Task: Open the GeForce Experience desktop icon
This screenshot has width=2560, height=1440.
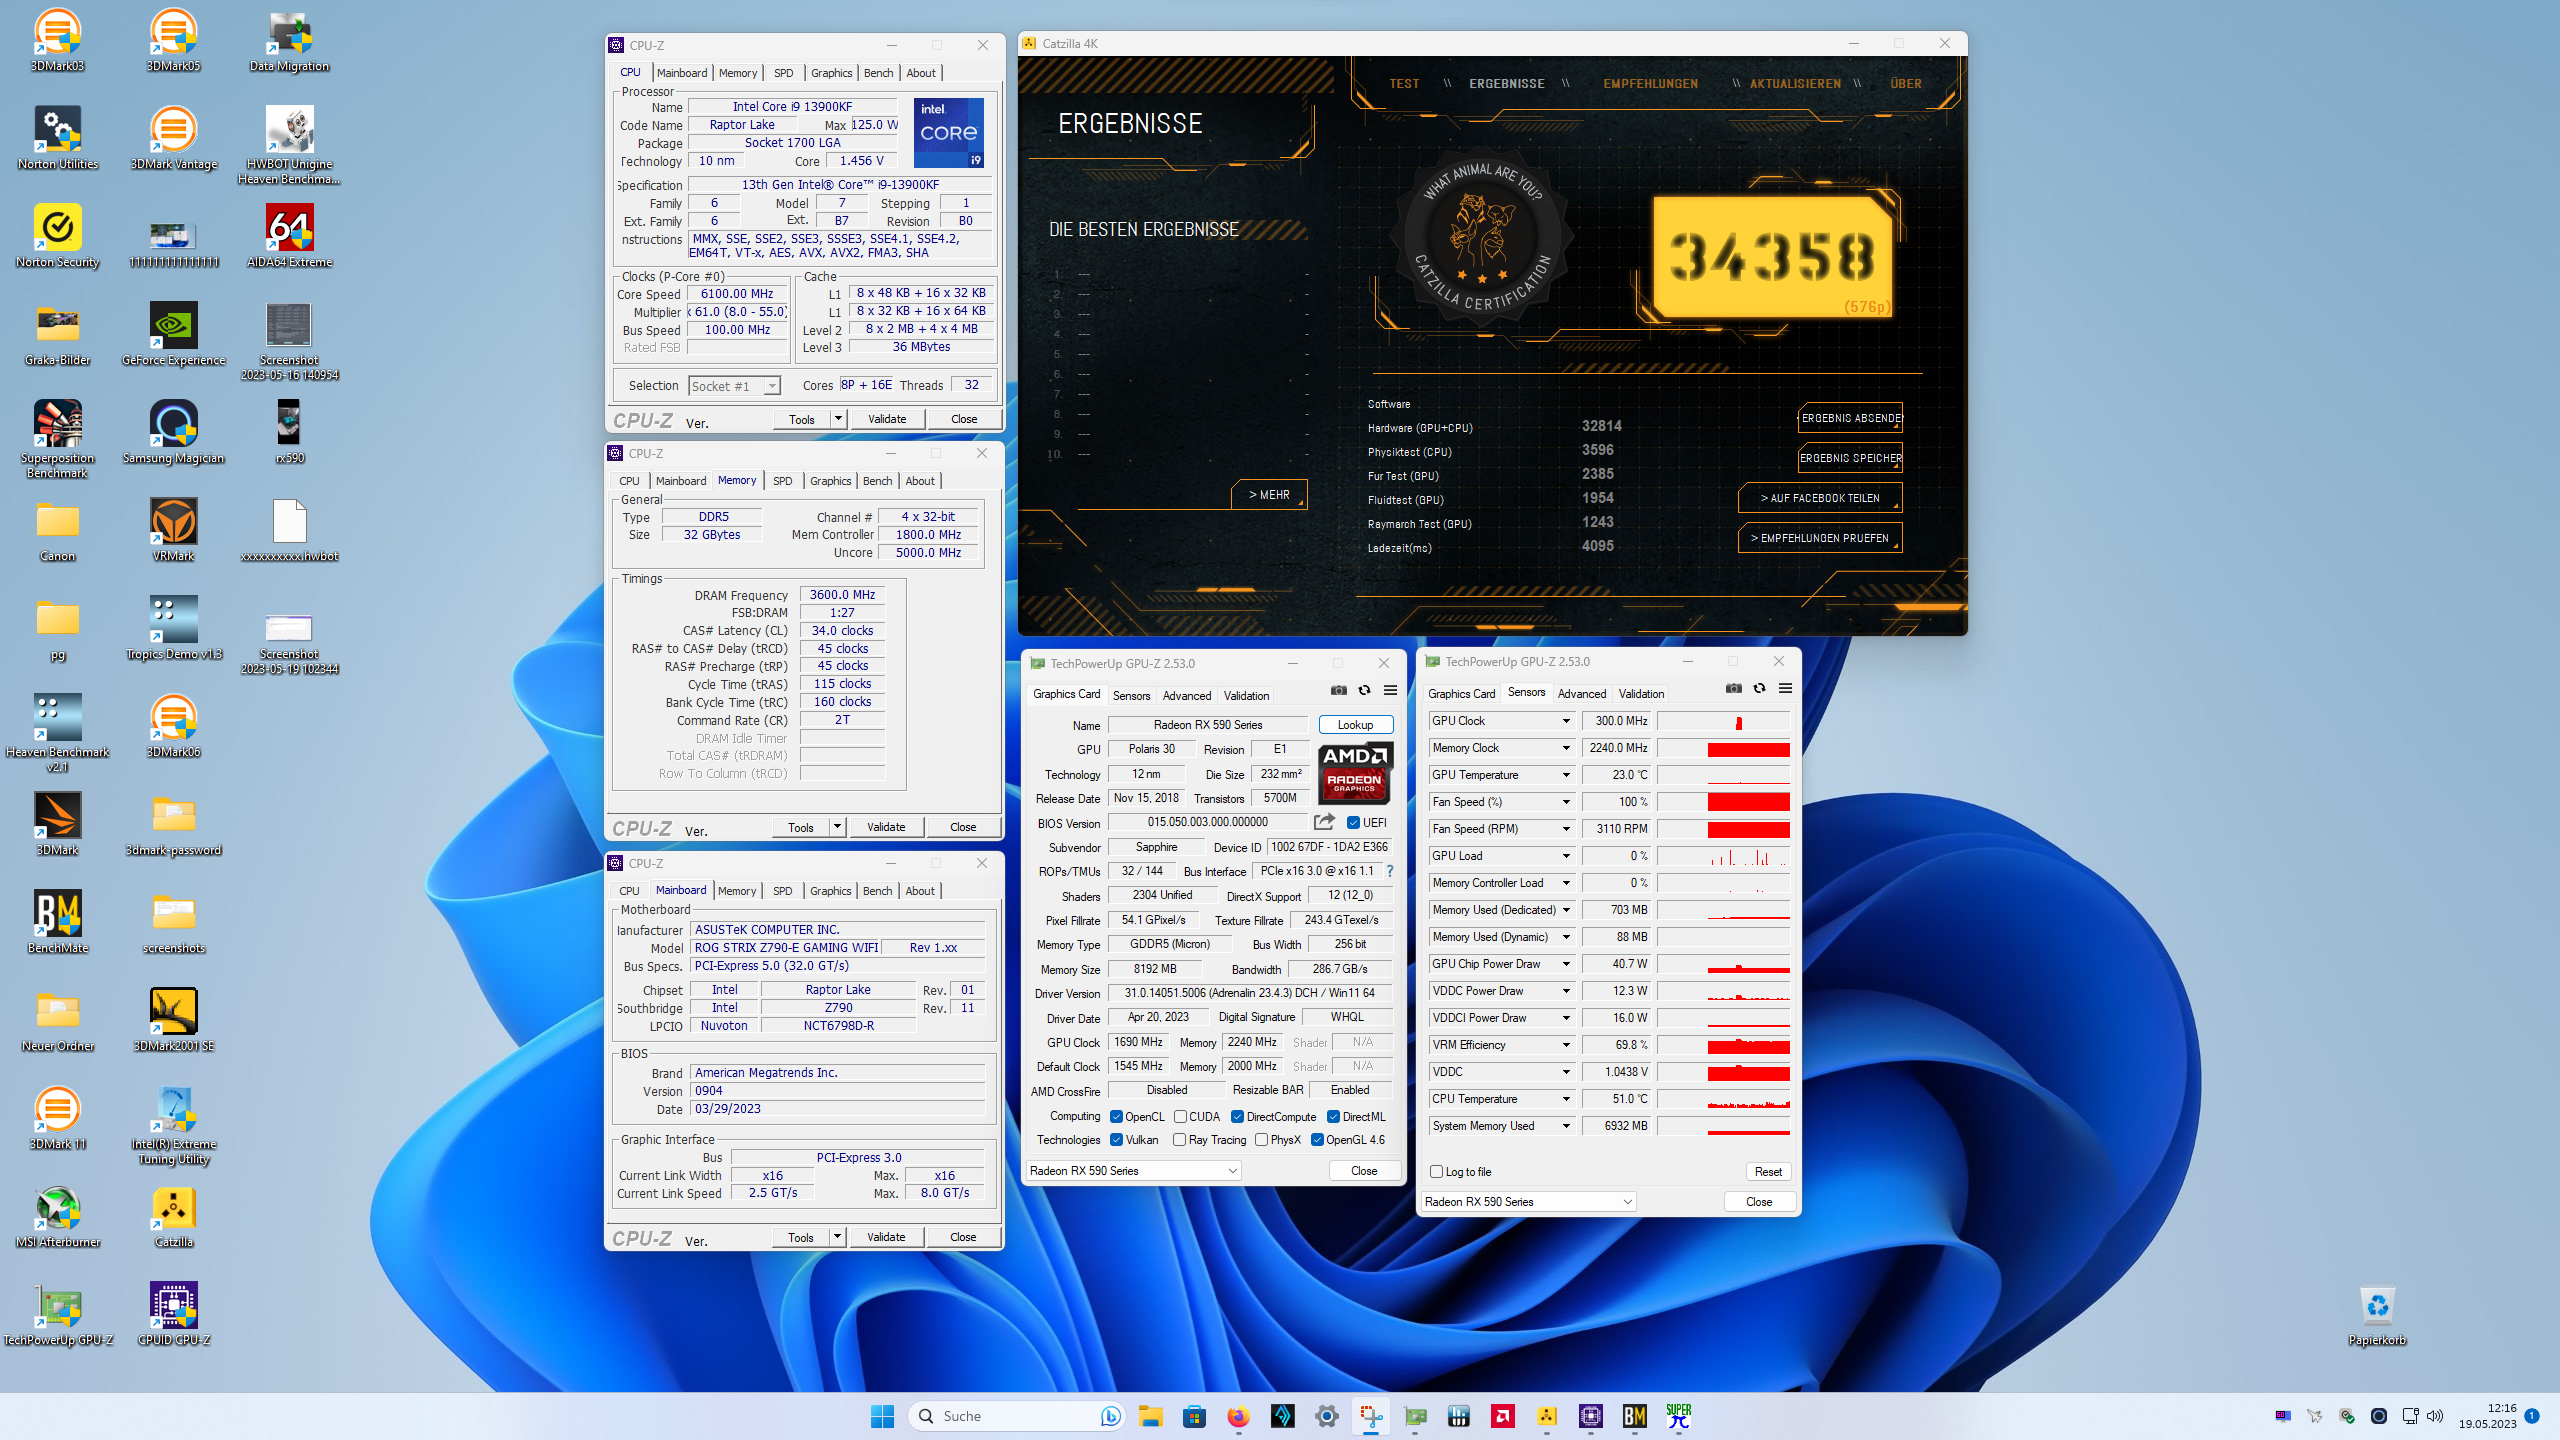Action: click(173, 334)
